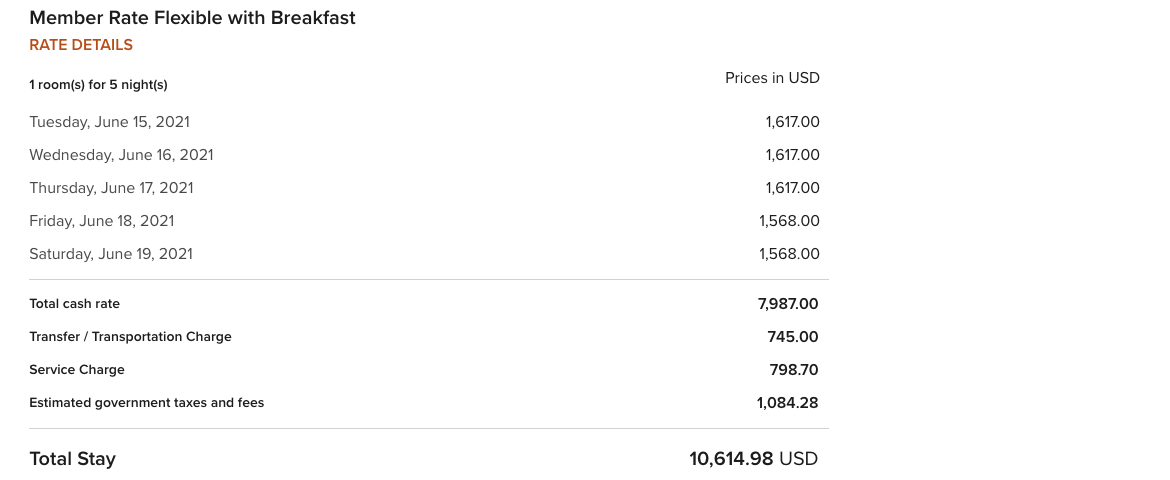The image size is (1170, 480).
Task: Click the 1,084.28 taxes amount
Action: point(787,402)
